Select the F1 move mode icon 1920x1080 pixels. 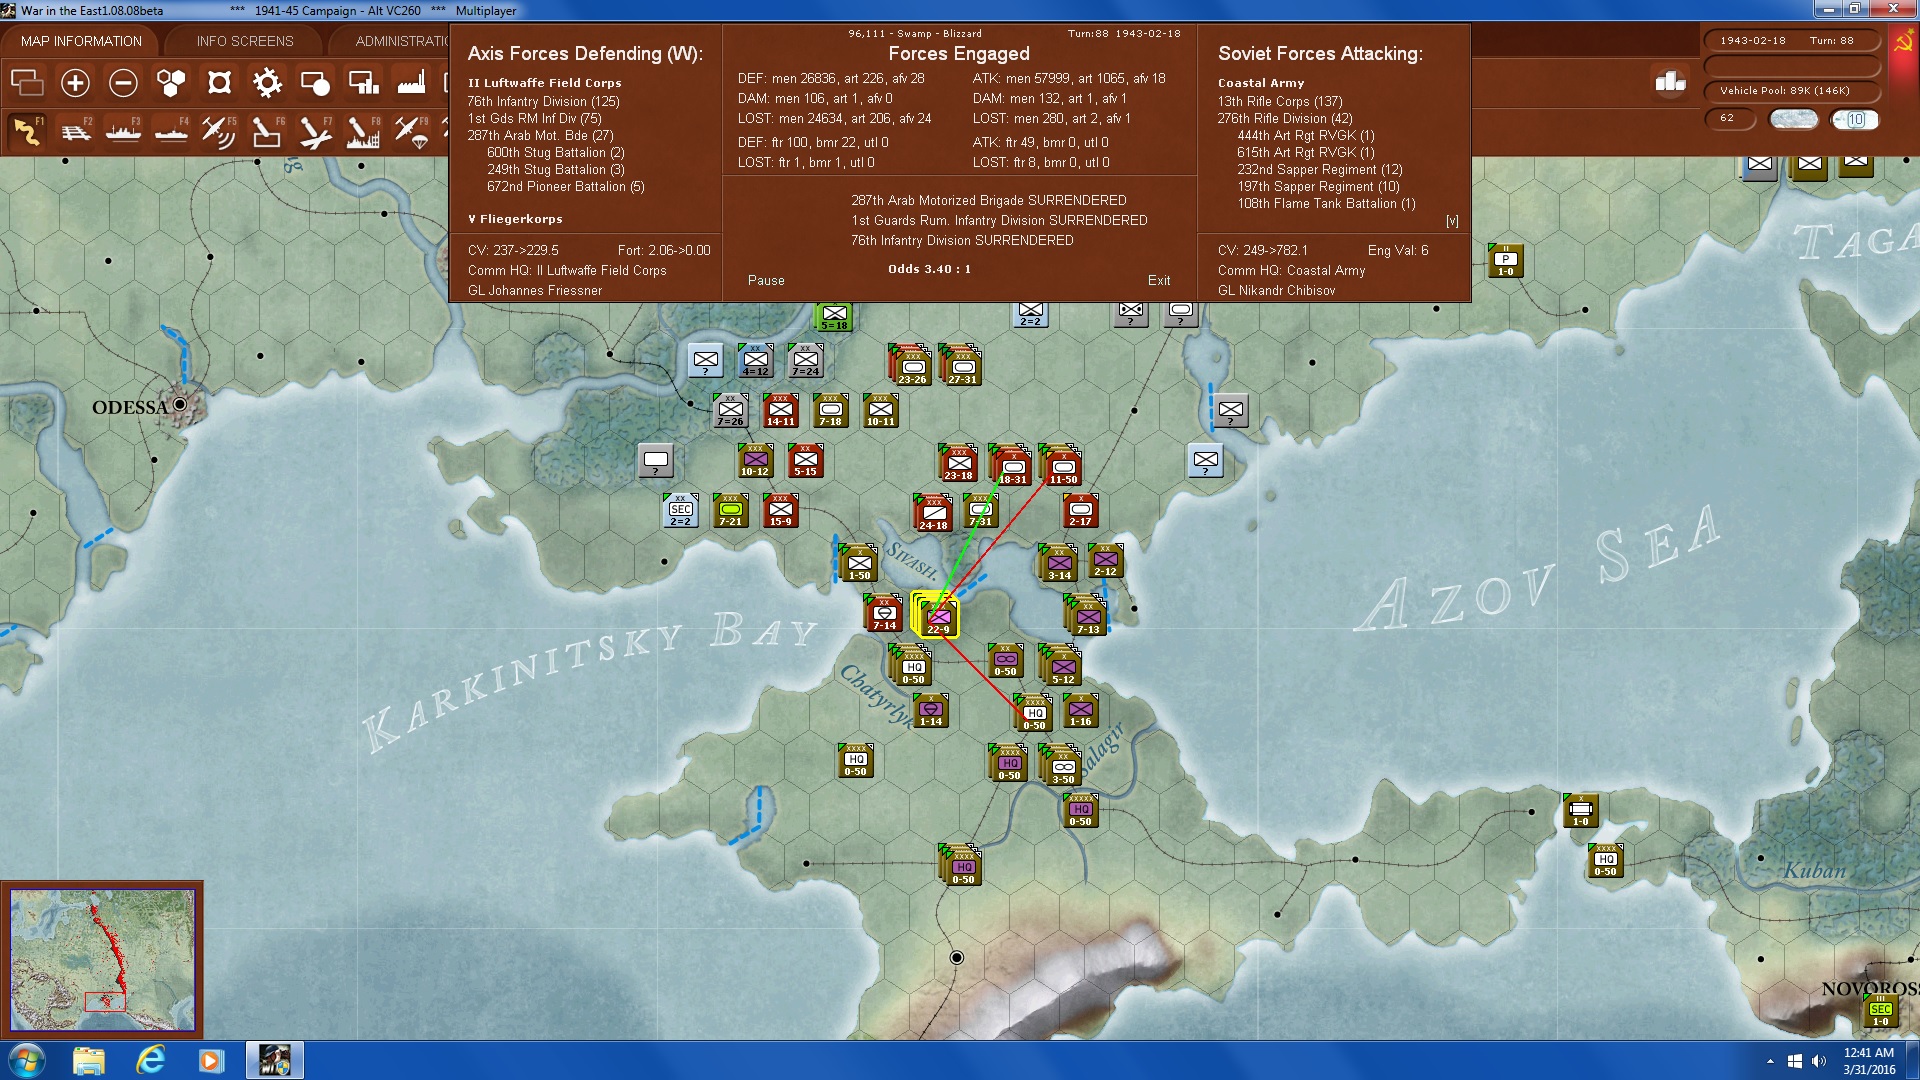click(27, 131)
